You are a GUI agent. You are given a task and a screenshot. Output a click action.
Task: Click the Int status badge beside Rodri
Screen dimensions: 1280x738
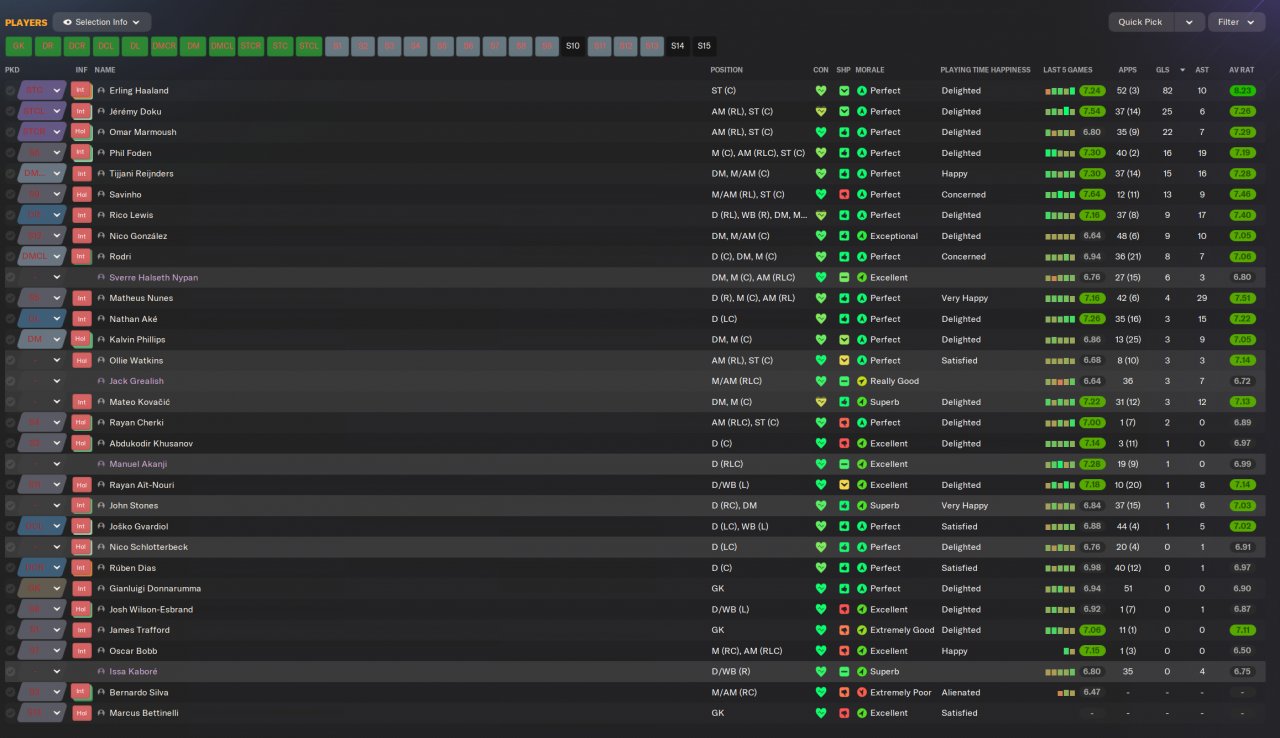[82, 257]
